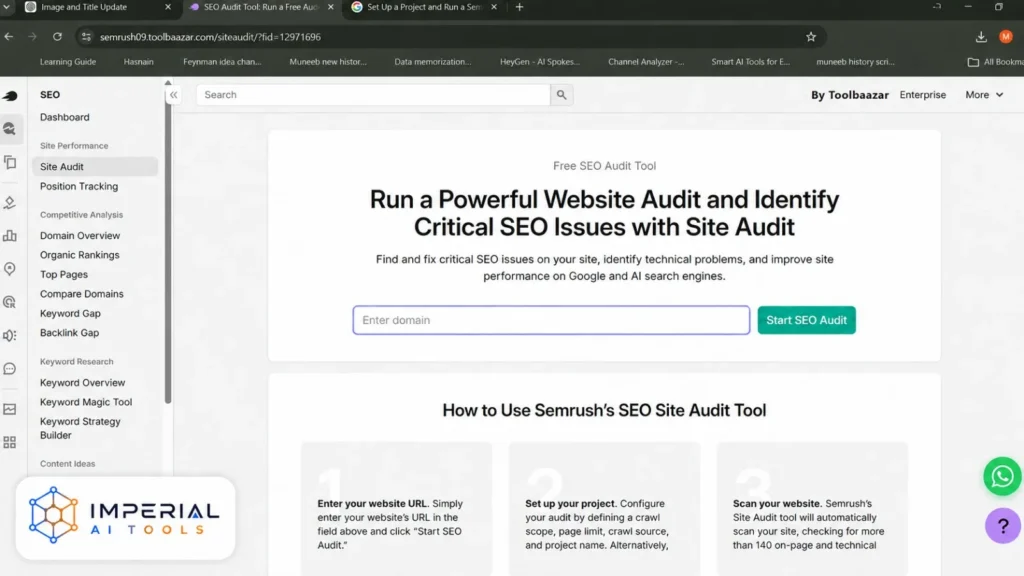Go back to the previous page

pos(8,37)
